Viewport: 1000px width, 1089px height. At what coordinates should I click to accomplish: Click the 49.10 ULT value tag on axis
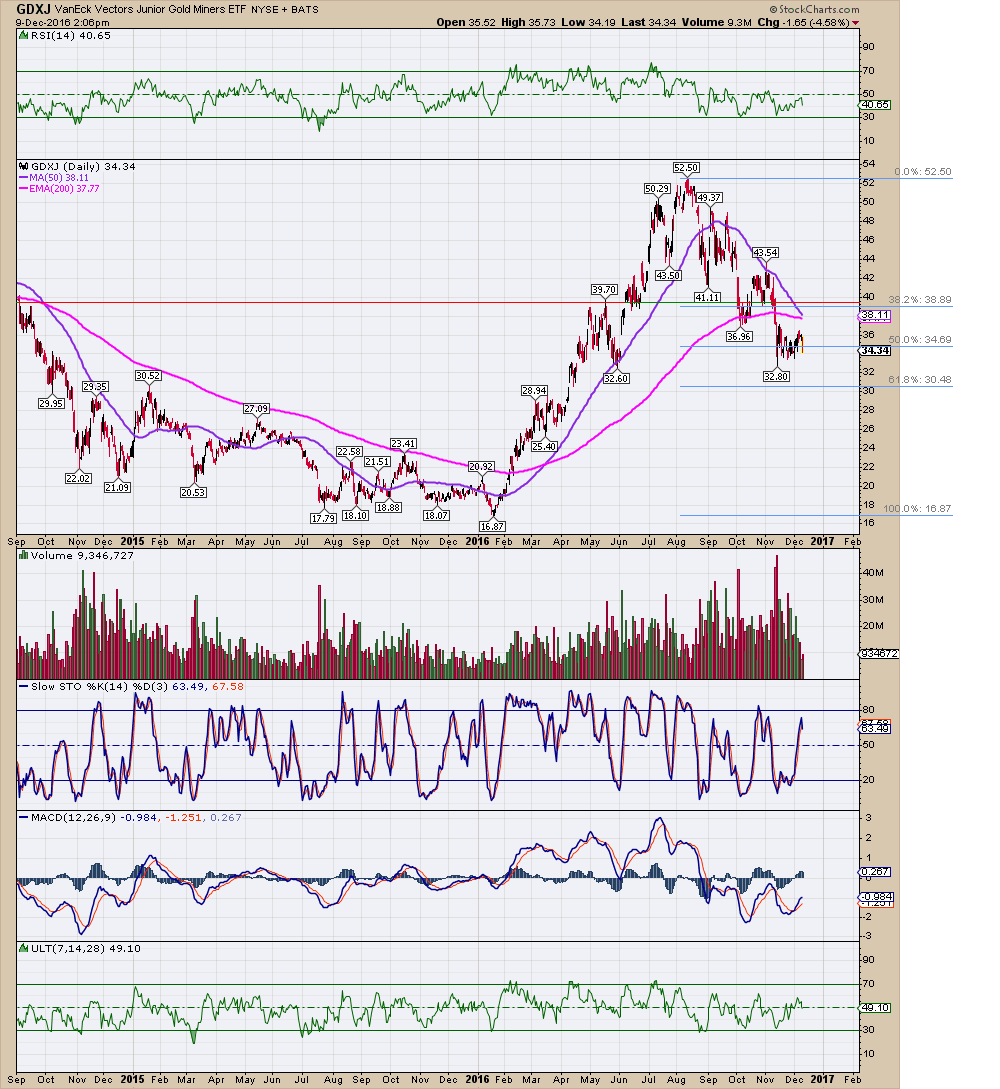tap(875, 1008)
